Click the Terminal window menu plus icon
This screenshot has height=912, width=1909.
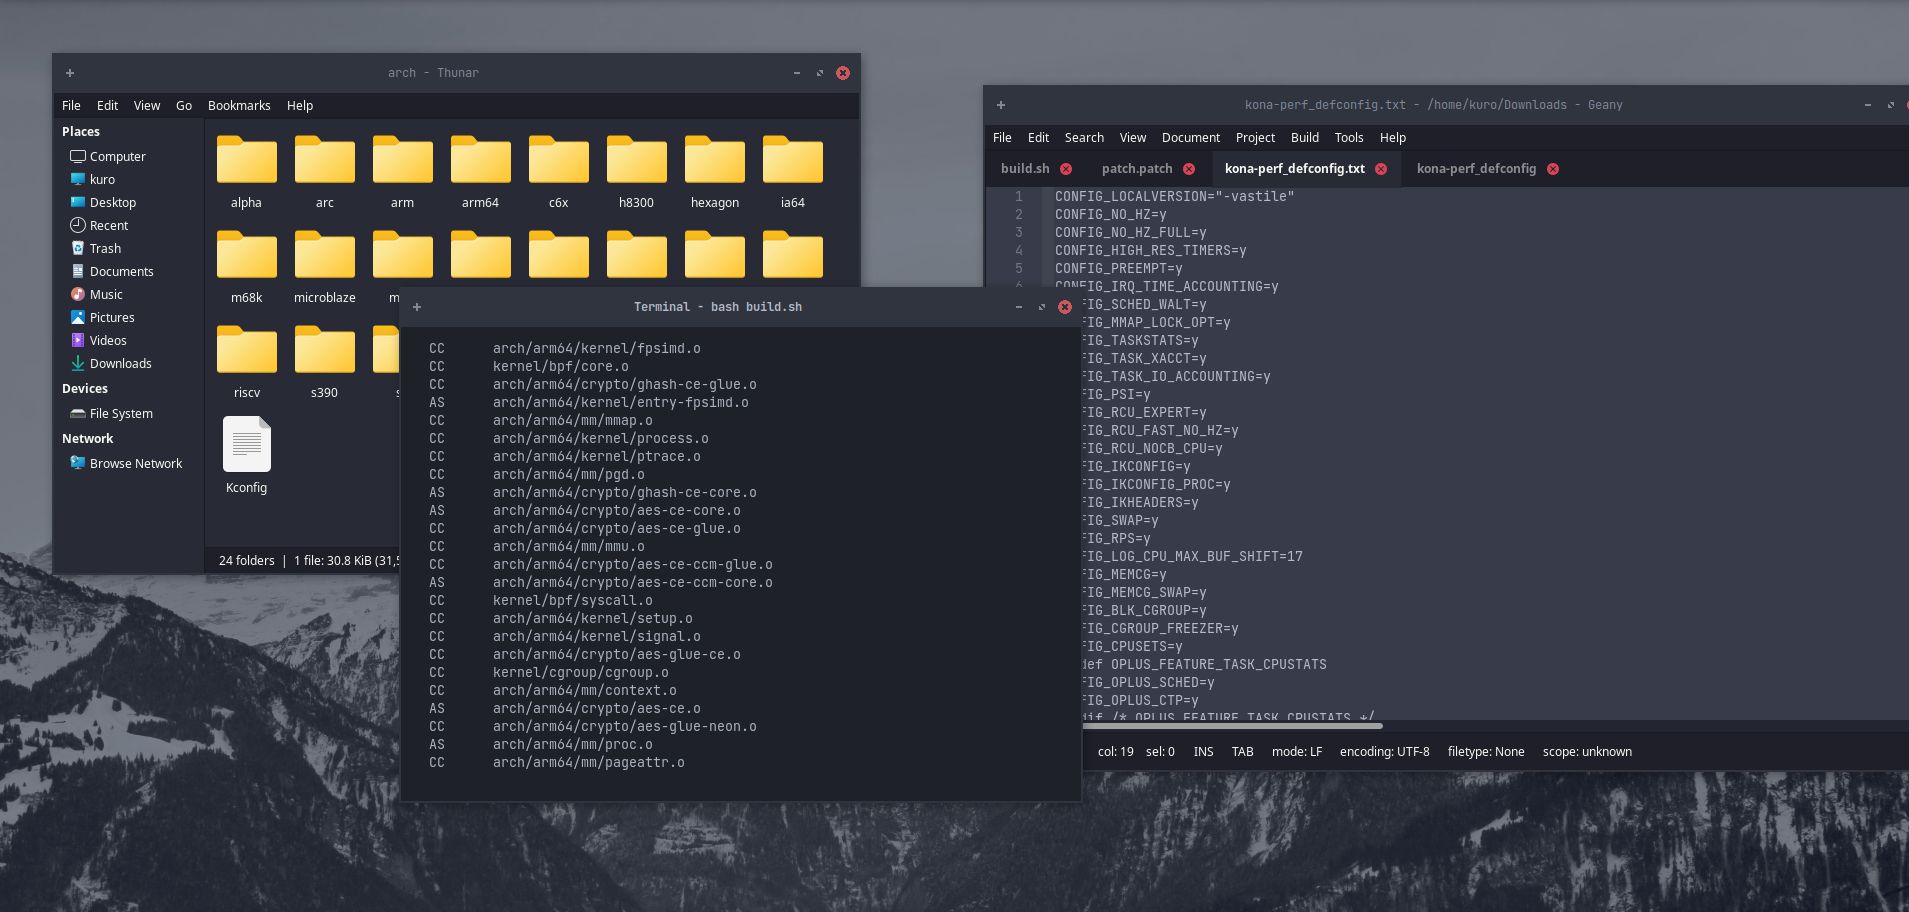pos(417,307)
